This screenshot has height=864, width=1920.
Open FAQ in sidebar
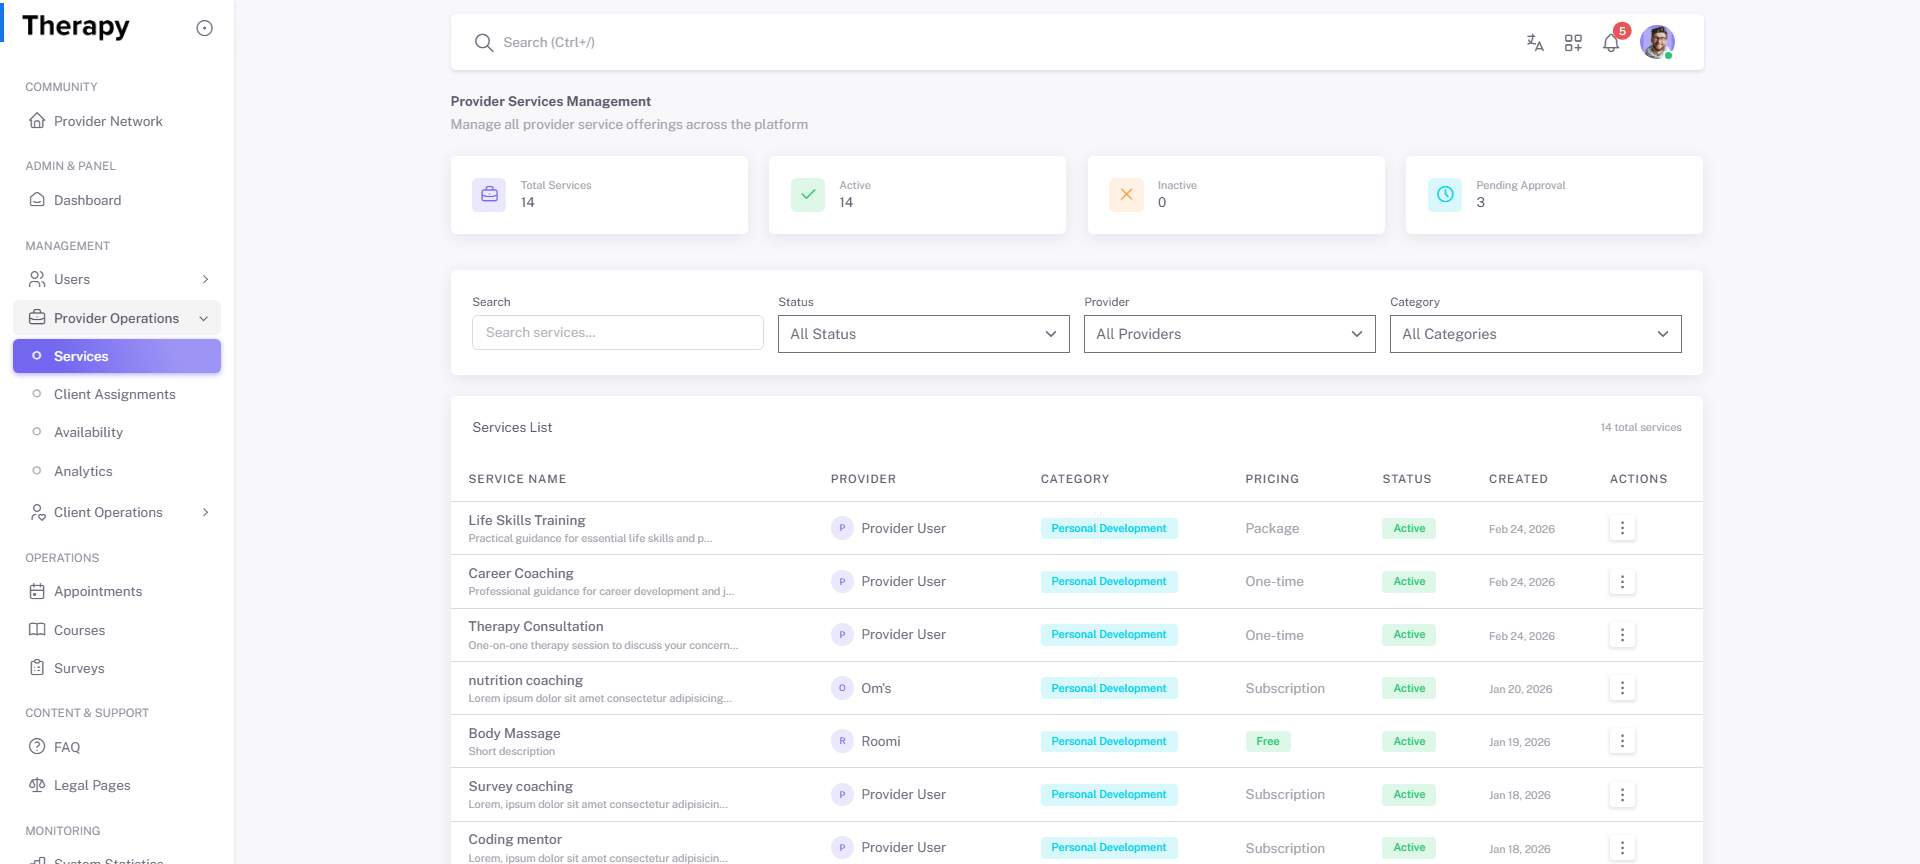(x=117, y=747)
